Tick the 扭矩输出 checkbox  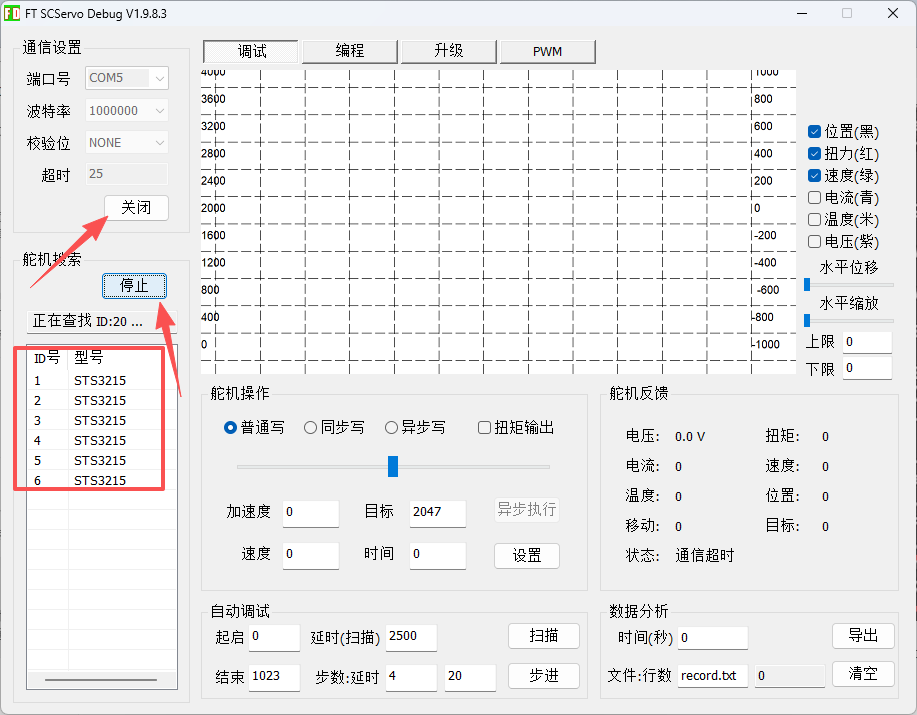(x=484, y=428)
